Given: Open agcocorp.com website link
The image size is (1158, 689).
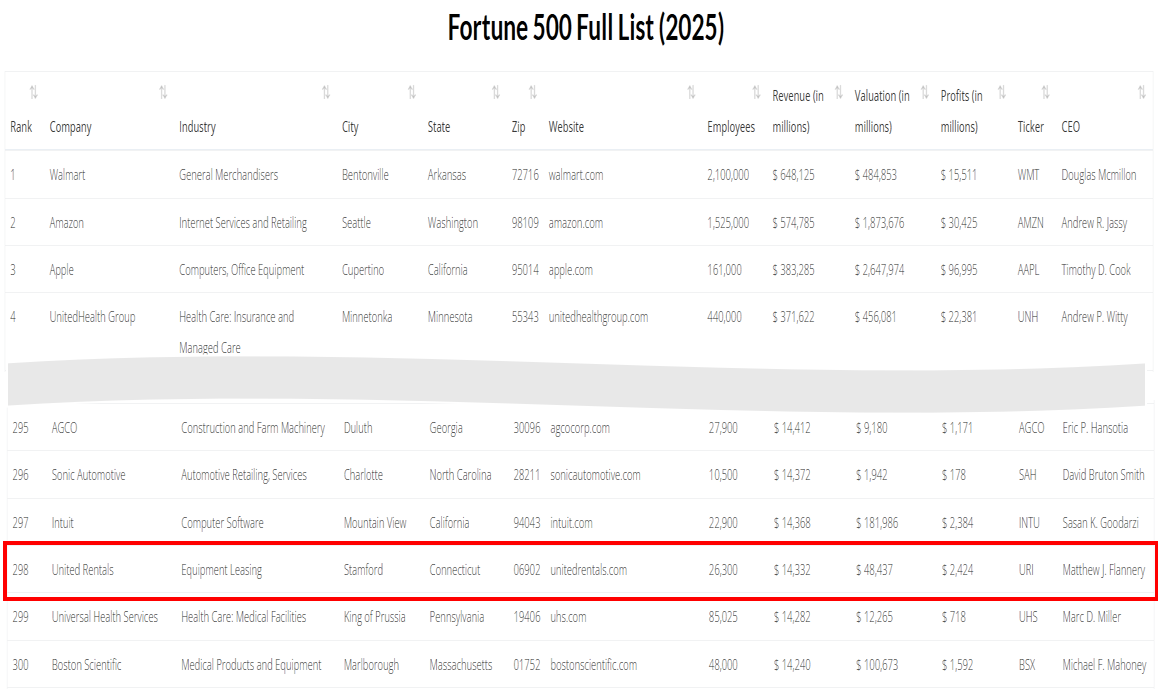Looking at the screenshot, I should 580,428.
